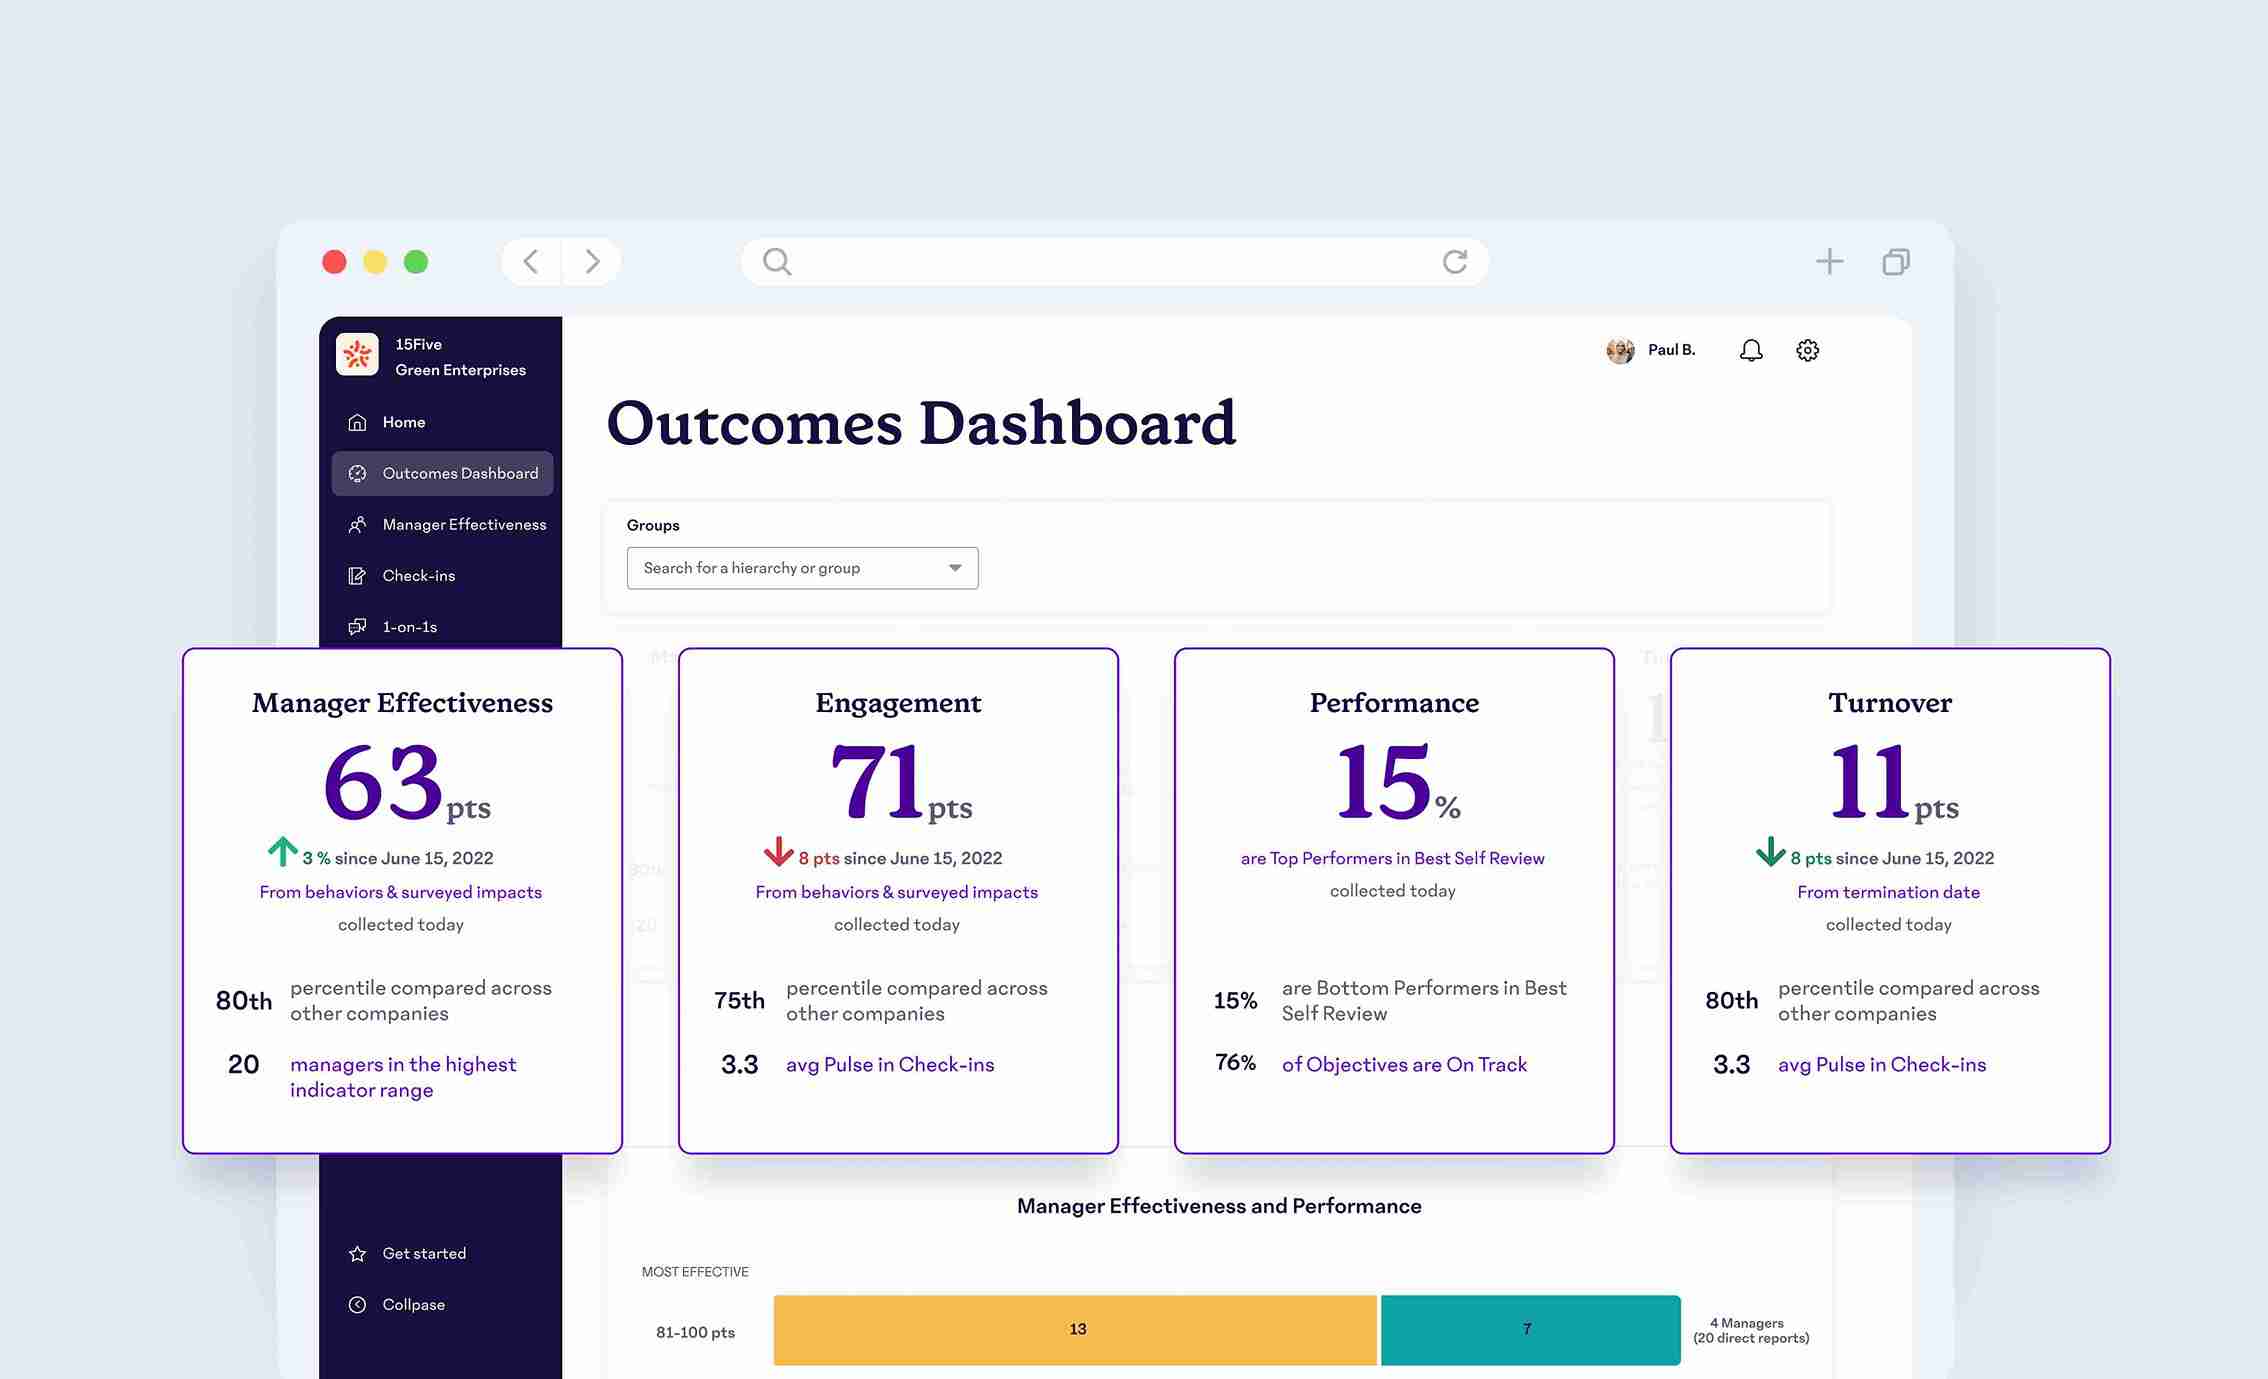The height and width of the screenshot is (1379, 2268).
Task: Click the browser refresh icon
Action: 1455,262
